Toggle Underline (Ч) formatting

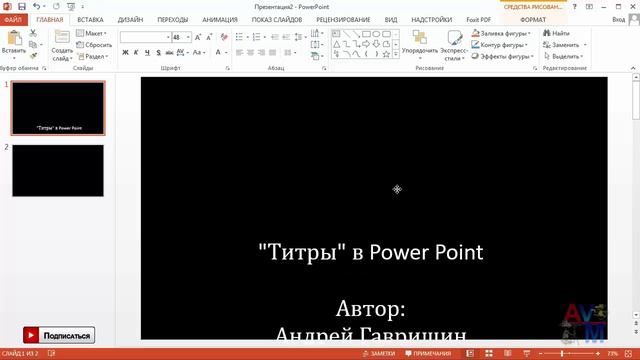point(147,53)
